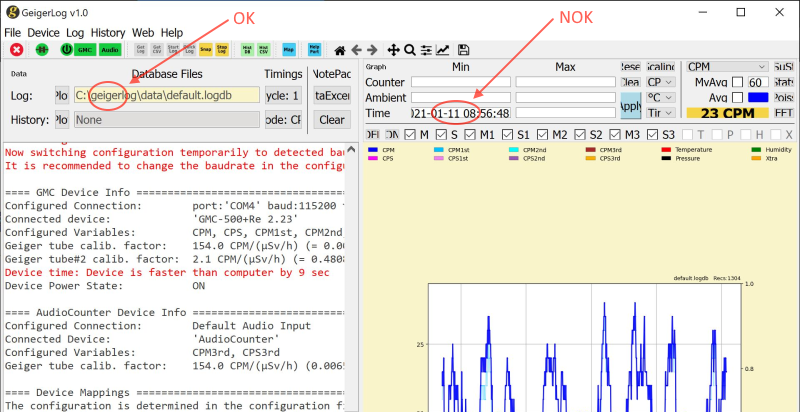Click the Stats button
Viewport: 800px width, 412px height.
783,82
